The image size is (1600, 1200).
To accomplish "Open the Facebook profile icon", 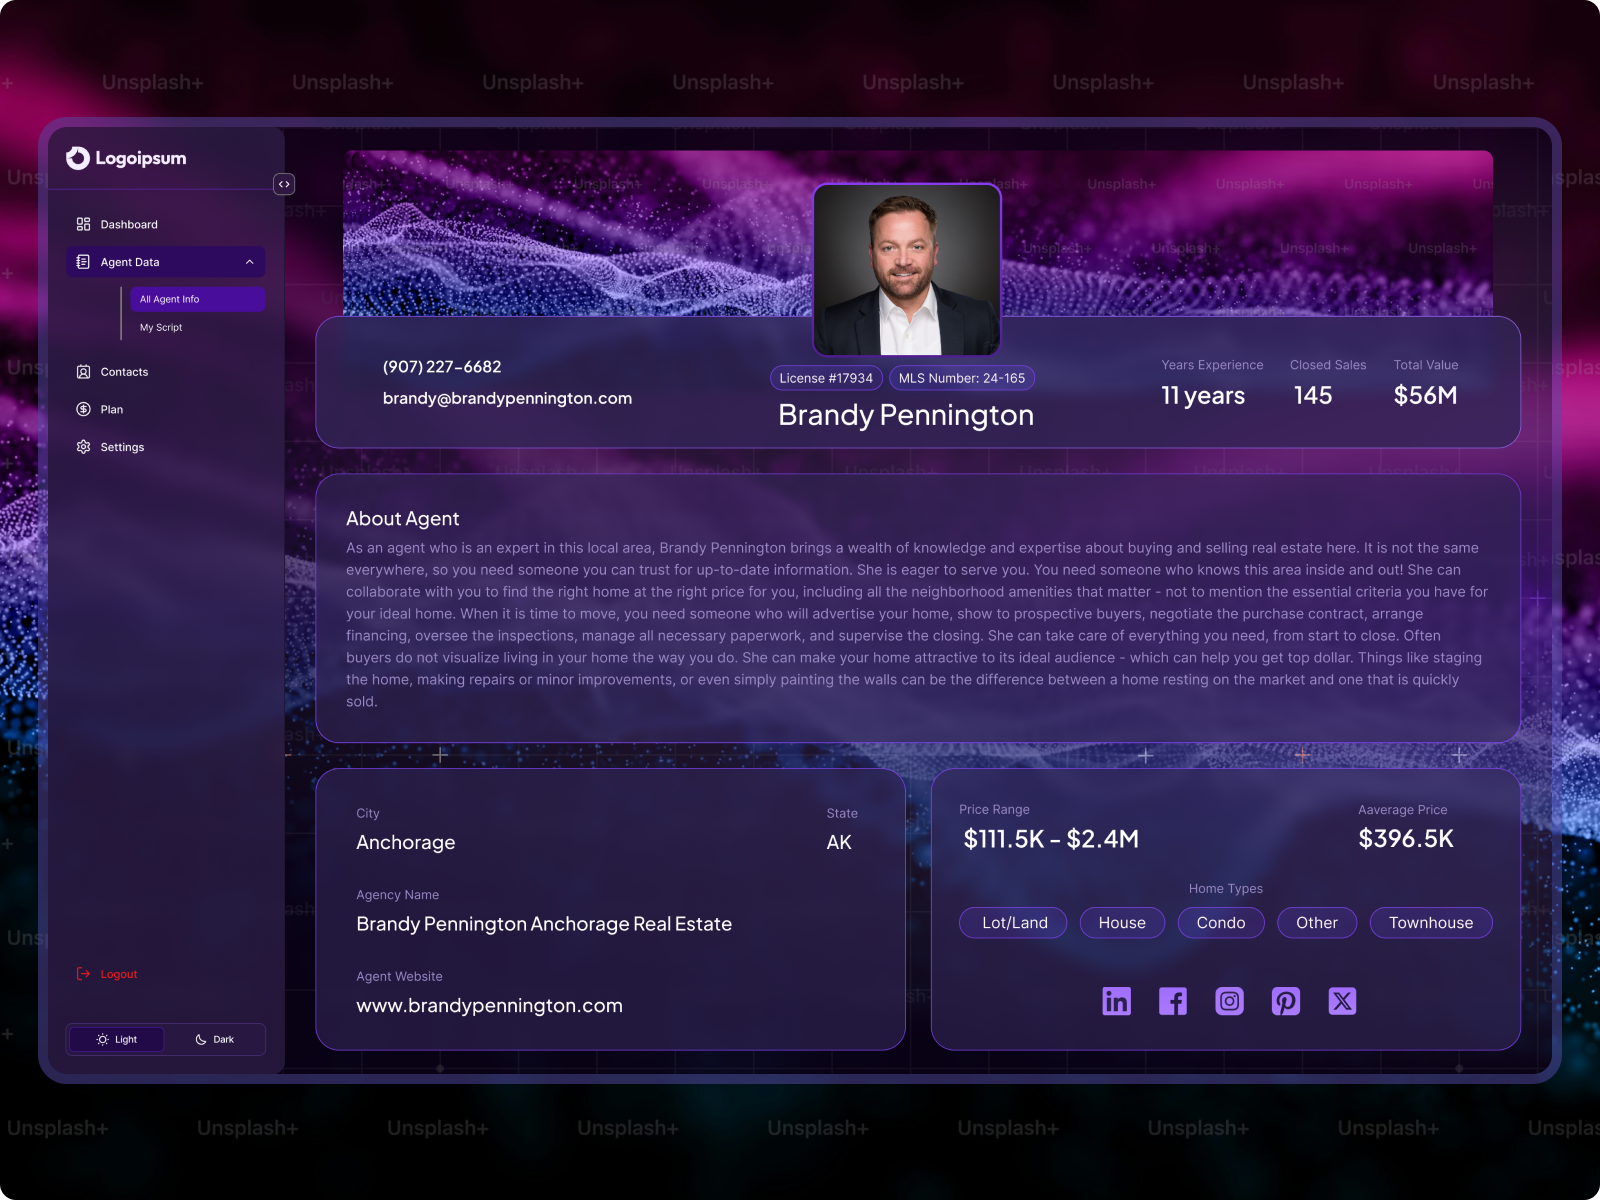I will (x=1173, y=1001).
